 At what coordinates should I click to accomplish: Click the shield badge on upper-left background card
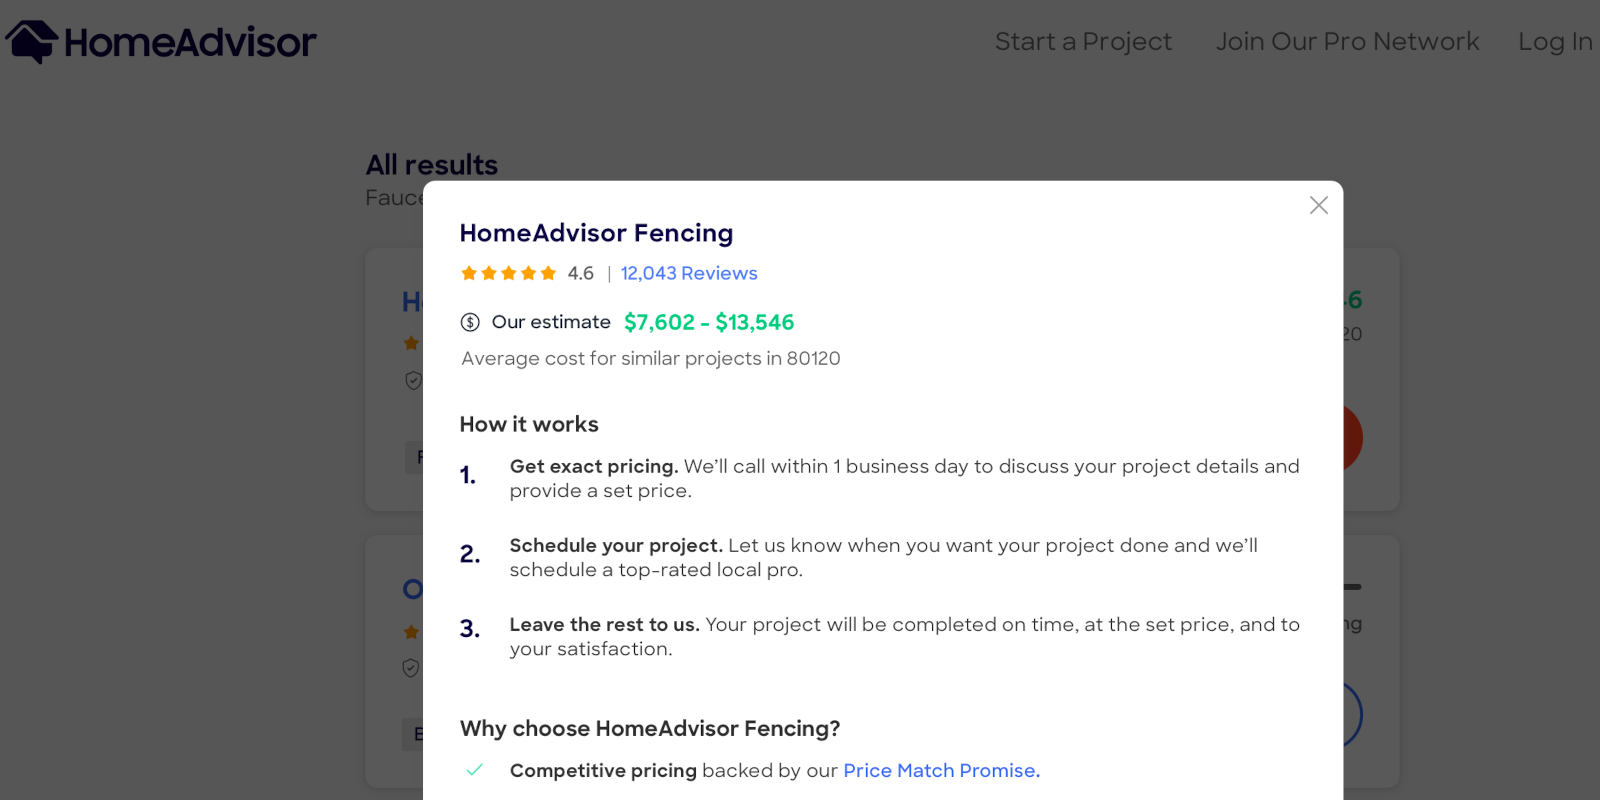(412, 380)
